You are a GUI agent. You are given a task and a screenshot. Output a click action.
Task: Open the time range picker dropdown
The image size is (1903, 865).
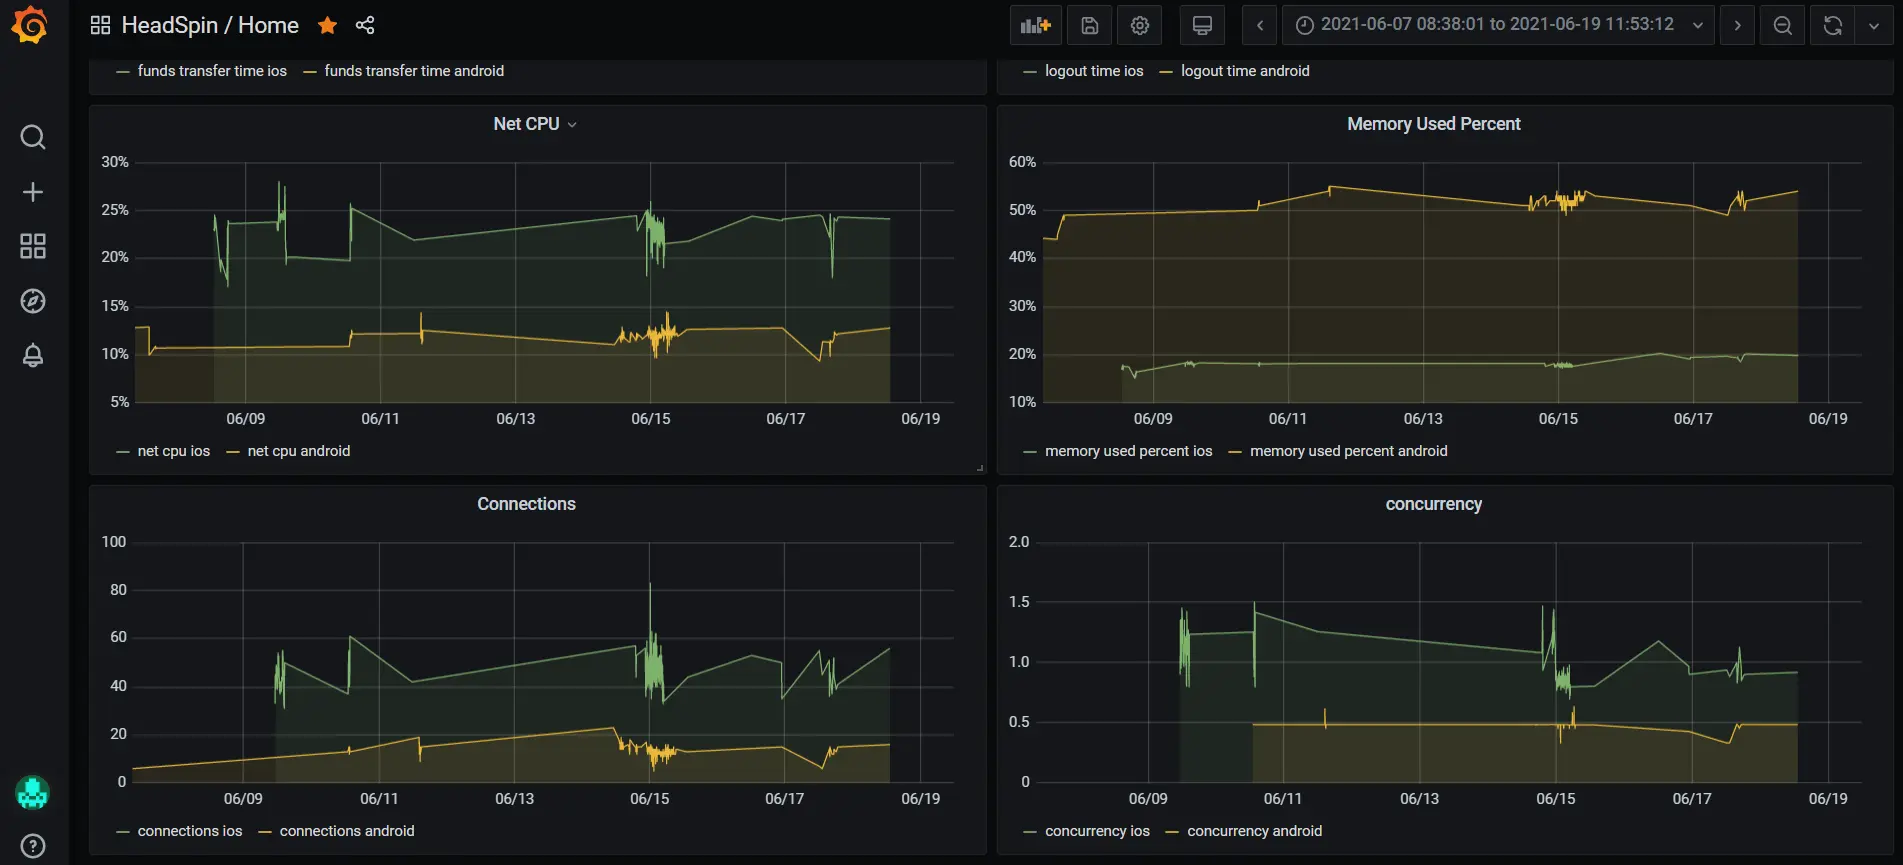pyautogui.click(x=1497, y=25)
